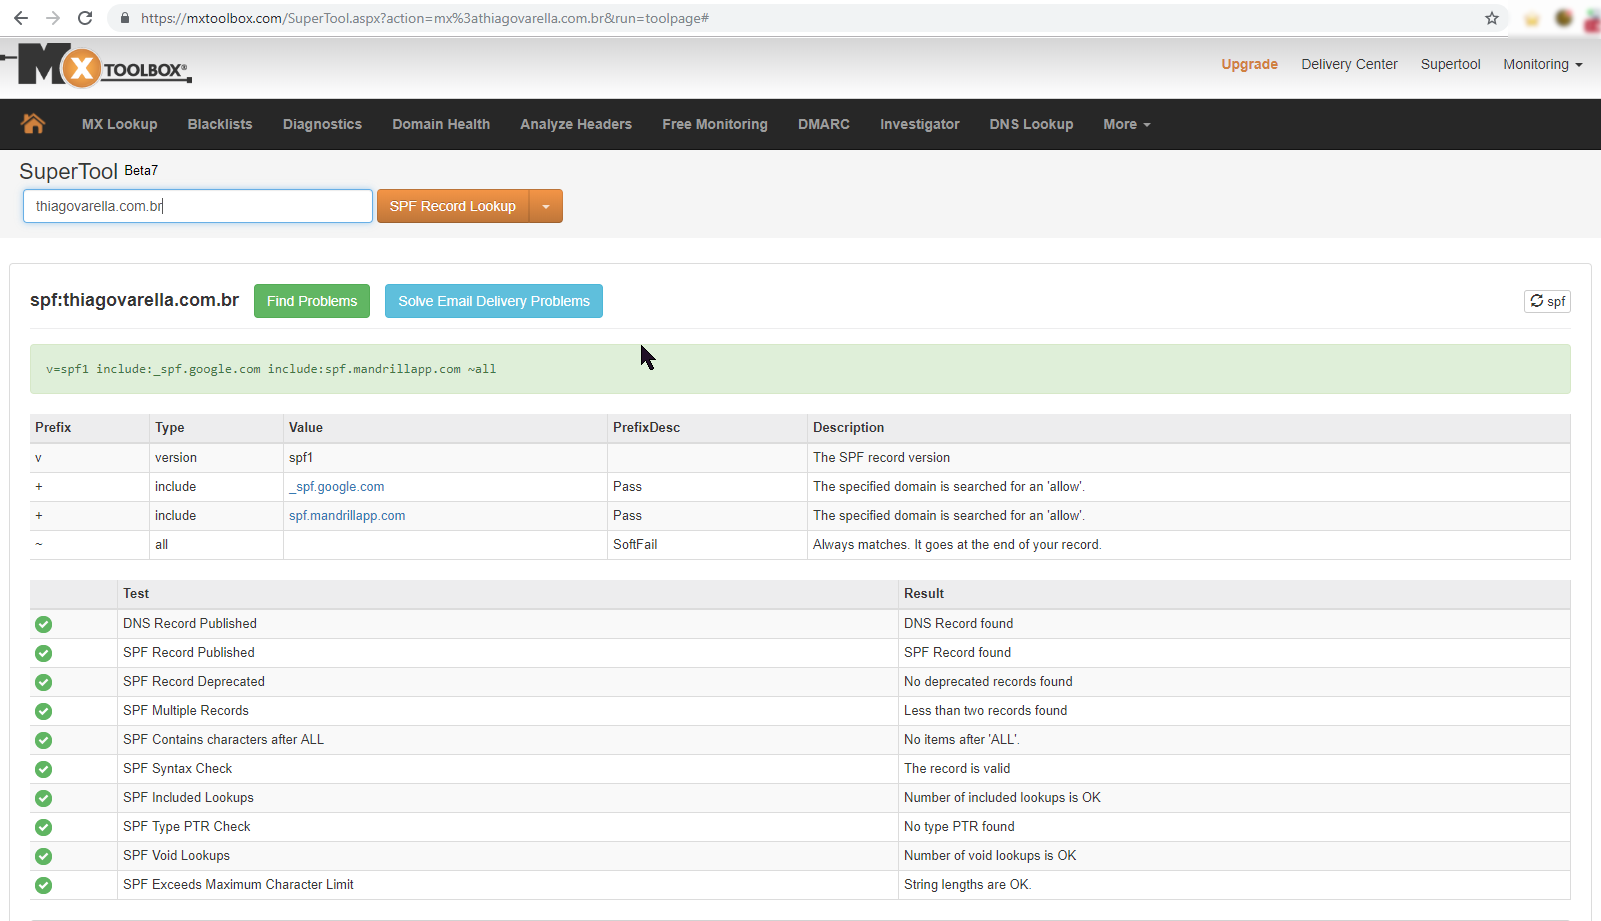Screen dimensions: 1601x921
Task: Click the check beside SPF Contains characters after ALL
Action: (43, 740)
